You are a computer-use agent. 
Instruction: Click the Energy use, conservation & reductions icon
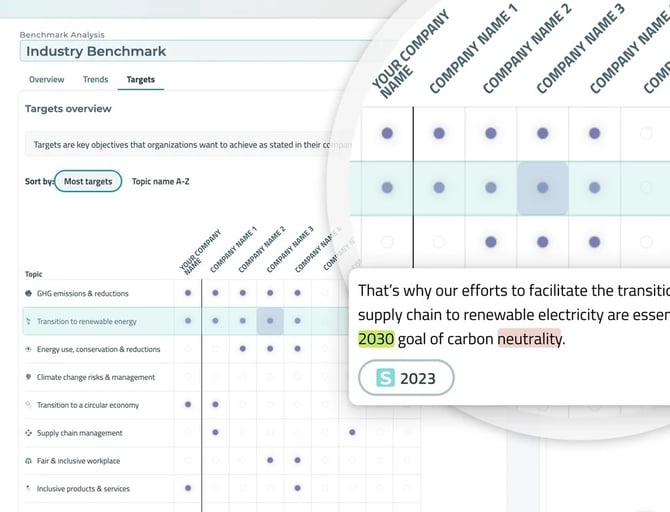[x=28, y=349]
